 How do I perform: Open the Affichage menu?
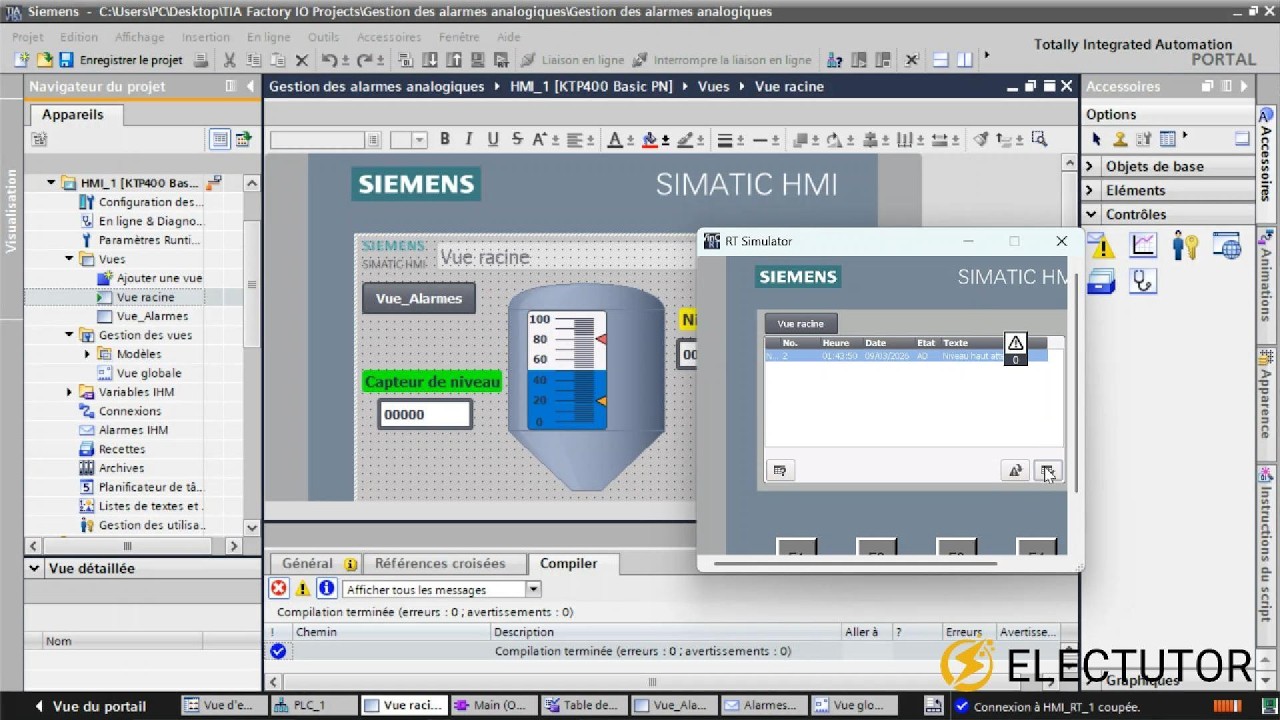click(139, 37)
